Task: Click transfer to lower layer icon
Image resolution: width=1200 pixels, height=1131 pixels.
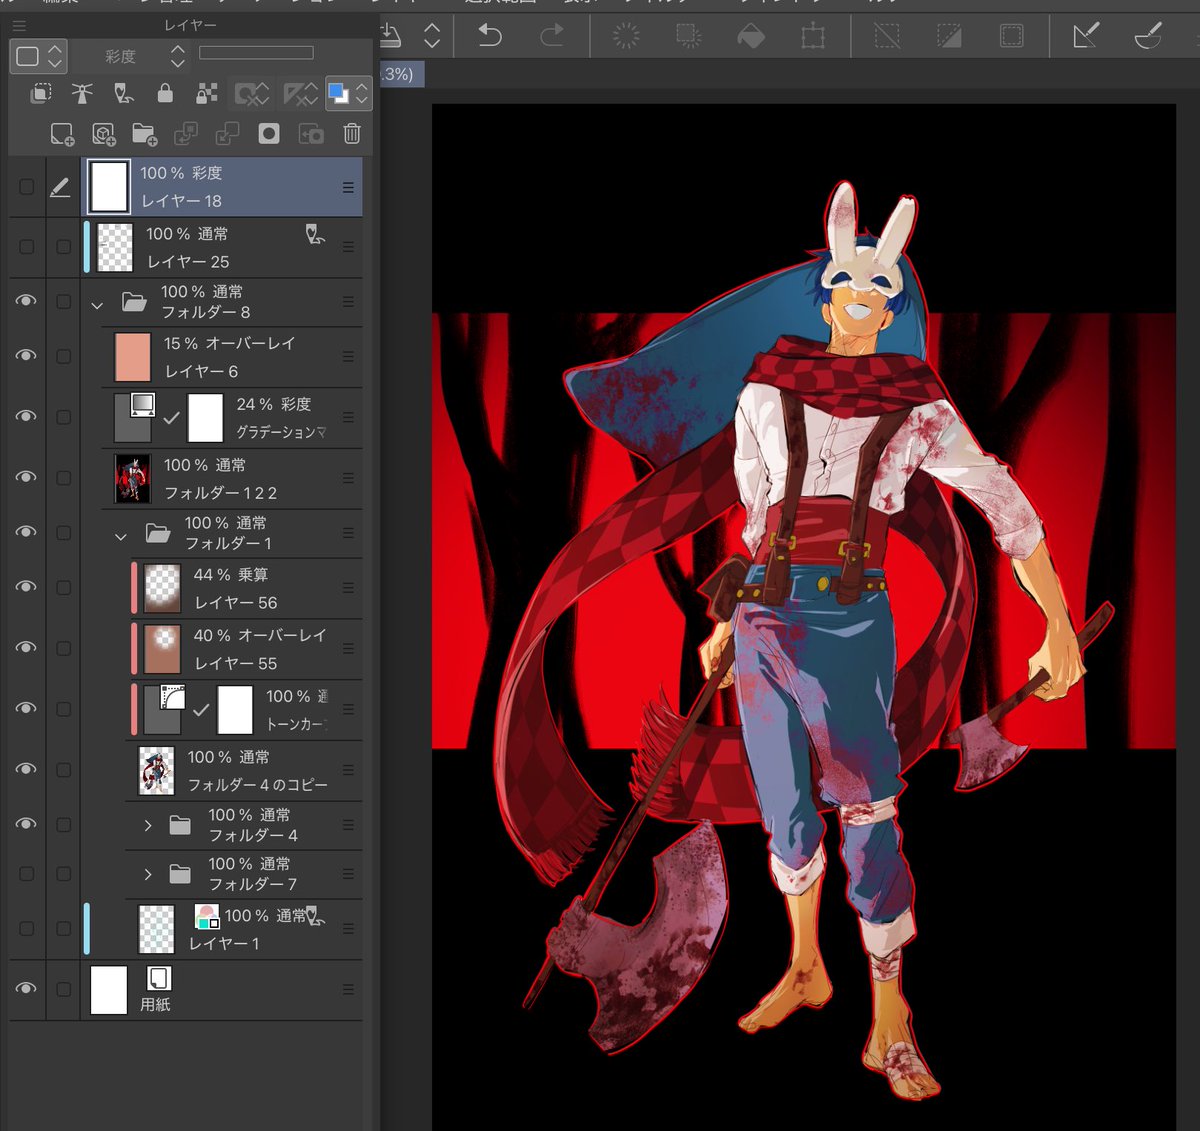Action: coord(185,134)
